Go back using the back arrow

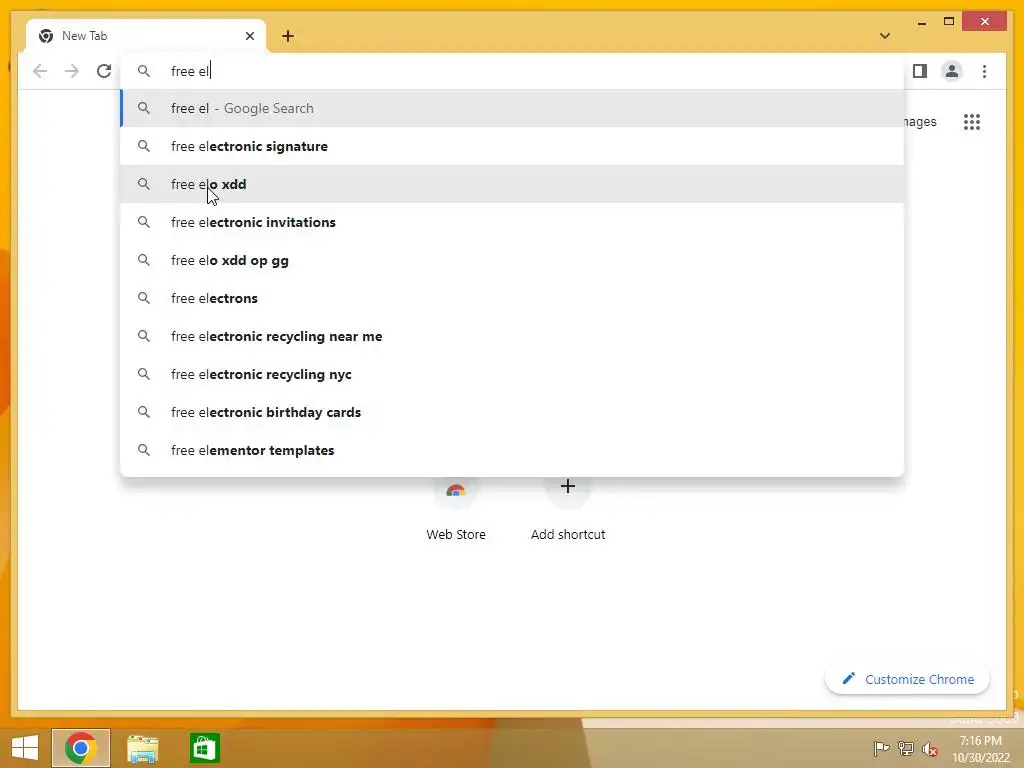(x=40, y=71)
